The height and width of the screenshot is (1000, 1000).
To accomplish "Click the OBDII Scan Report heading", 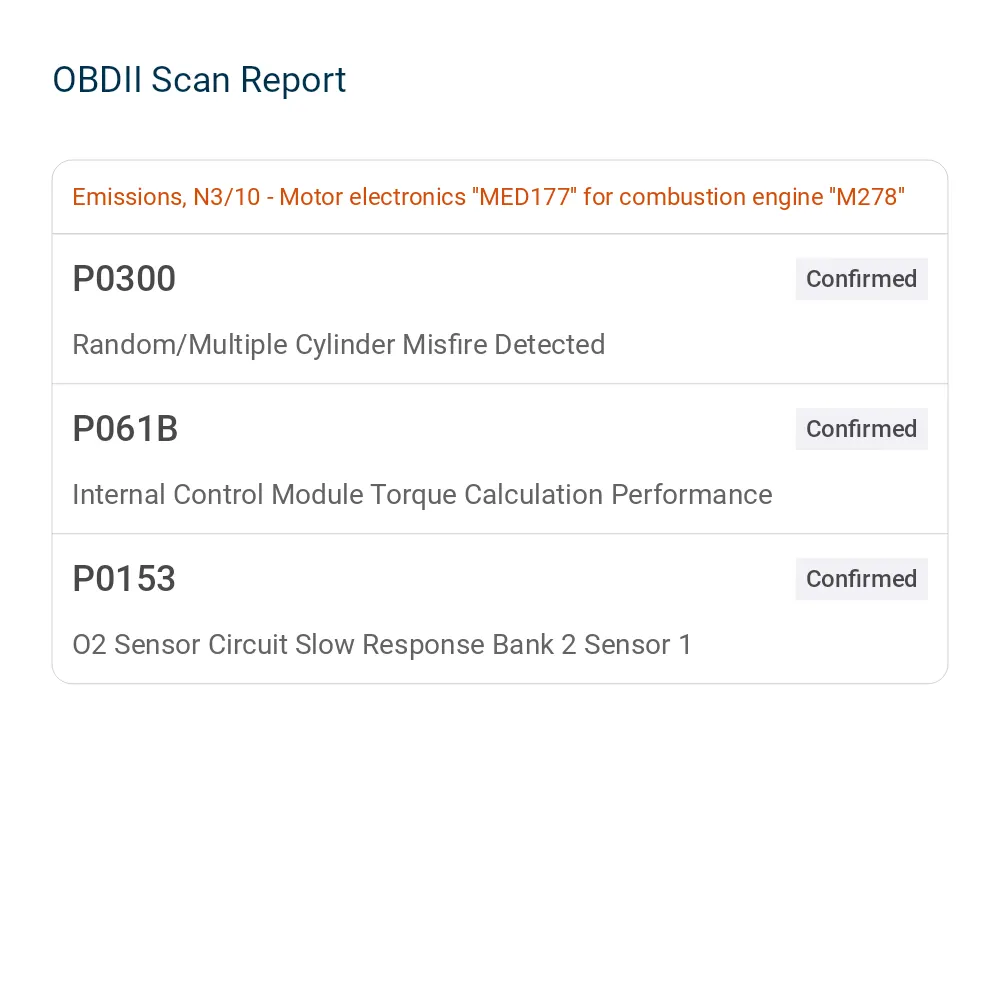I will (x=199, y=80).
